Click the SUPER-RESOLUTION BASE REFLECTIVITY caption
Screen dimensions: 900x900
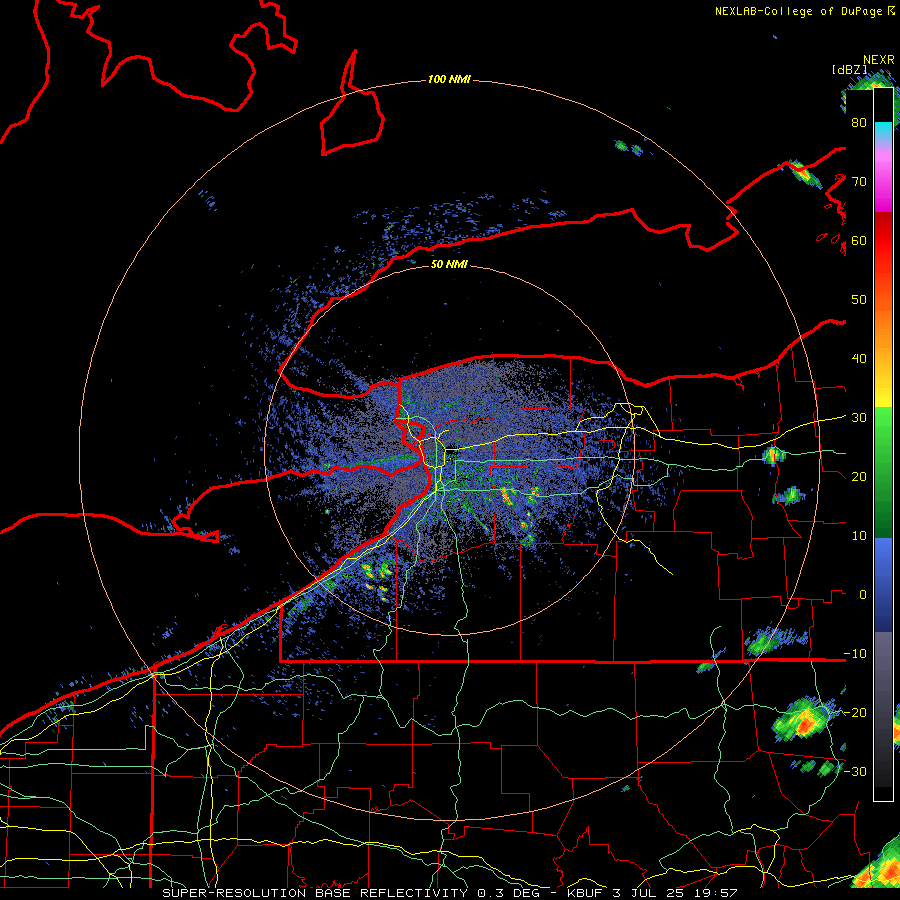point(315,893)
